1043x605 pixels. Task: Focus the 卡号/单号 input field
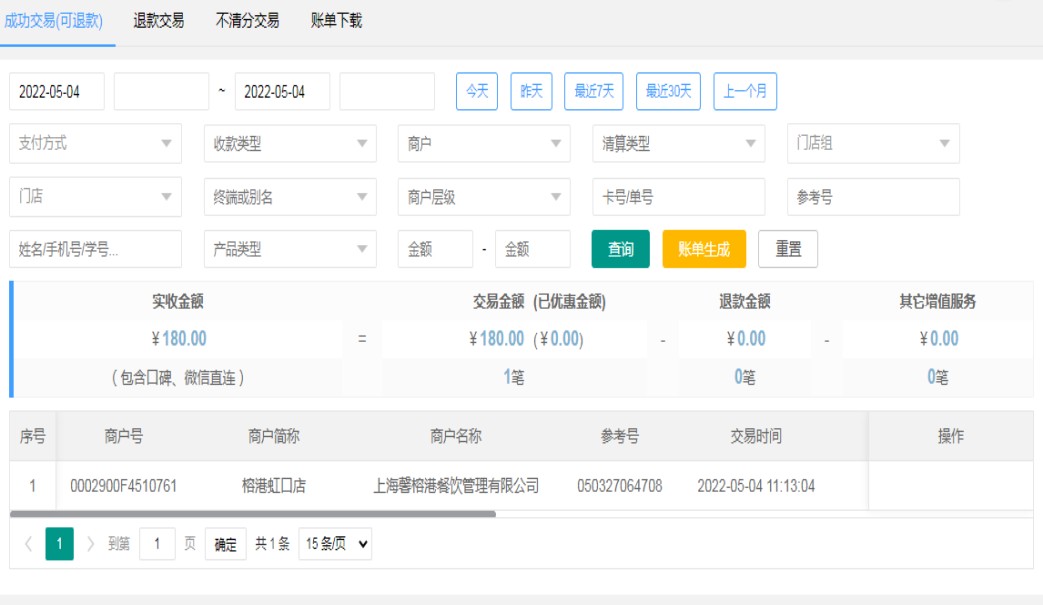(x=678, y=198)
